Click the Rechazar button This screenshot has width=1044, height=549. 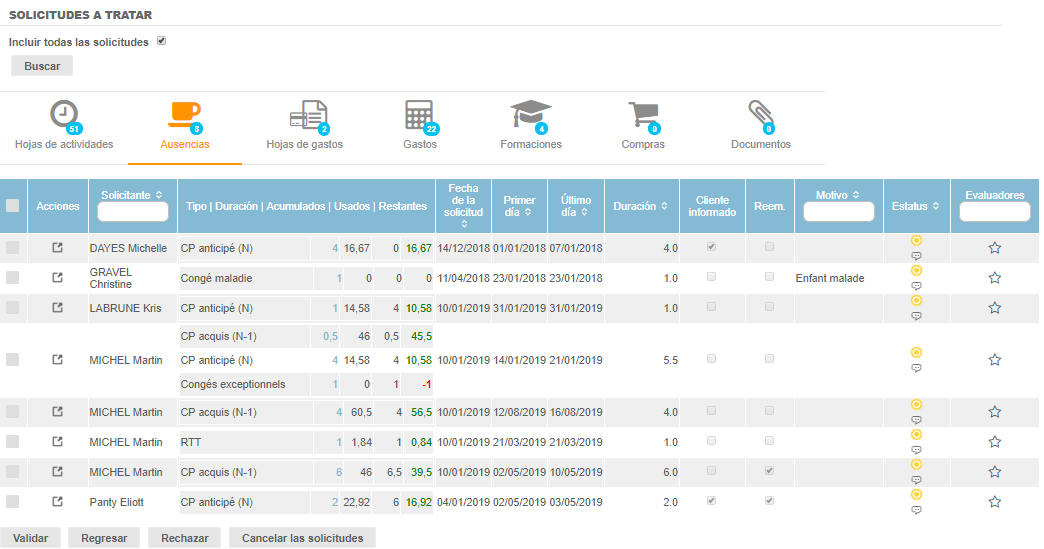pyautogui.click(x=184, y=538)
